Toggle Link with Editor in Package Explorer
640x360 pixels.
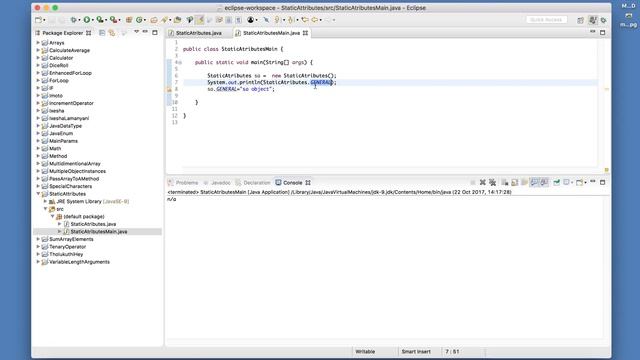(x=112, y=33)
